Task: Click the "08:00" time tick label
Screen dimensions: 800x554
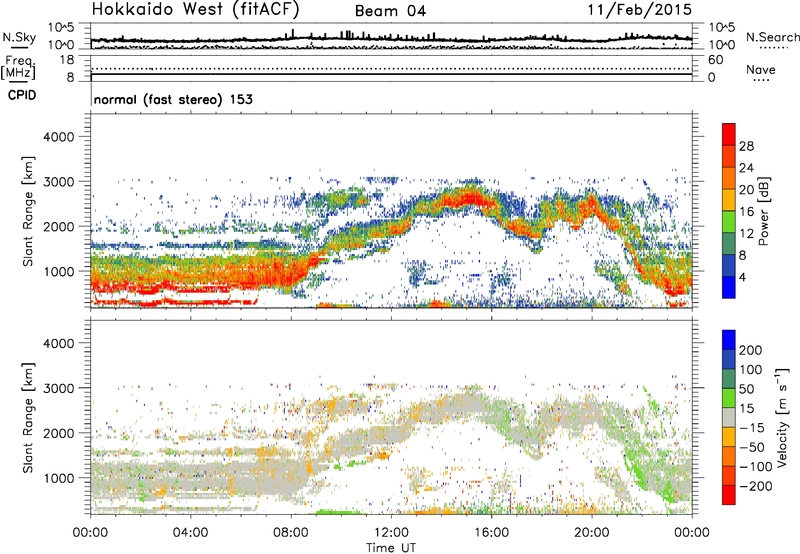Action: [291, 533]
